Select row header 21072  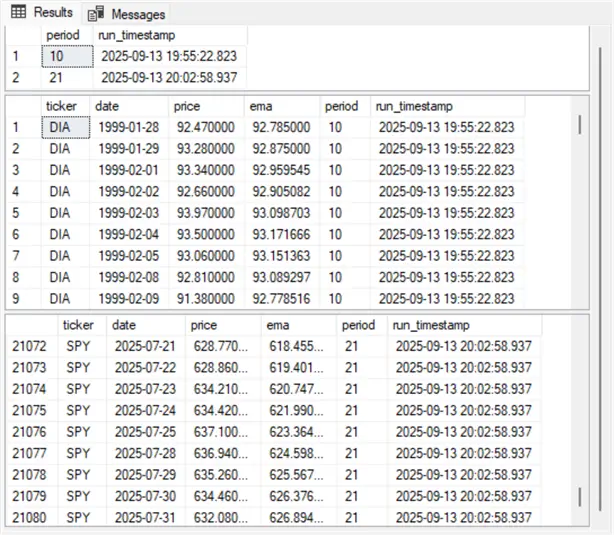point(32,346)
